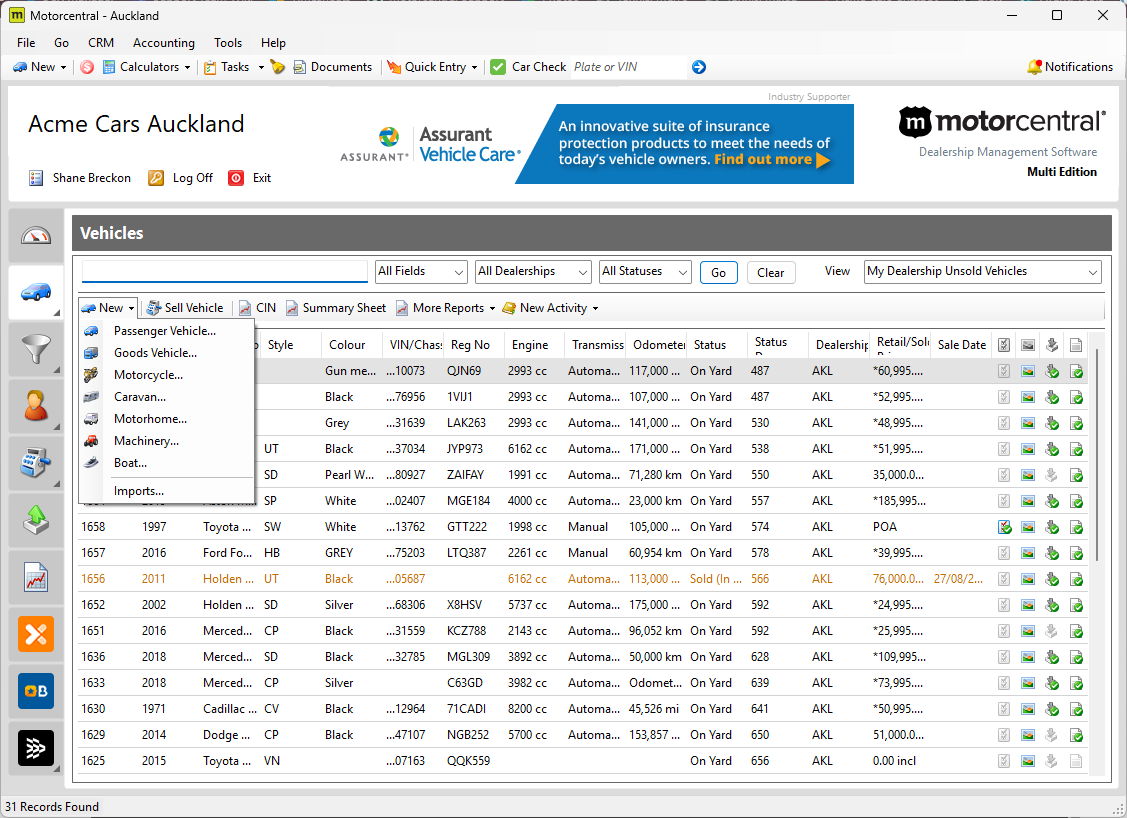Click the photo column header icon
The image size is (1127, 818).
1029,345
